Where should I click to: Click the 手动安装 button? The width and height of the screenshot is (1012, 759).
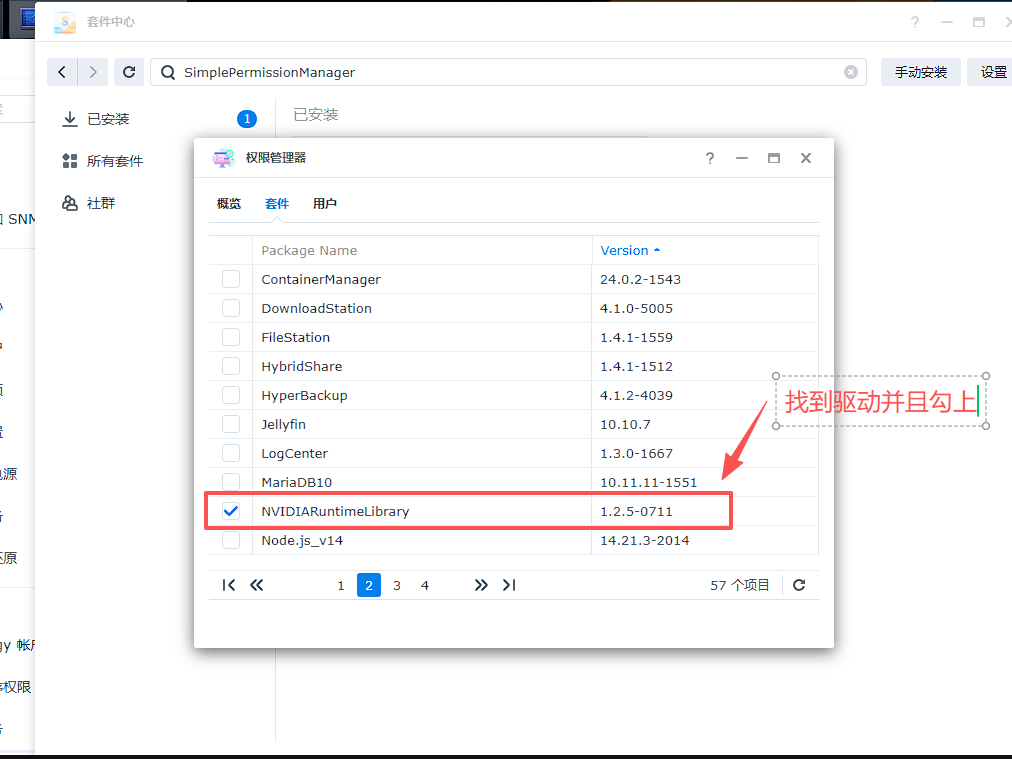coord(920,72)
